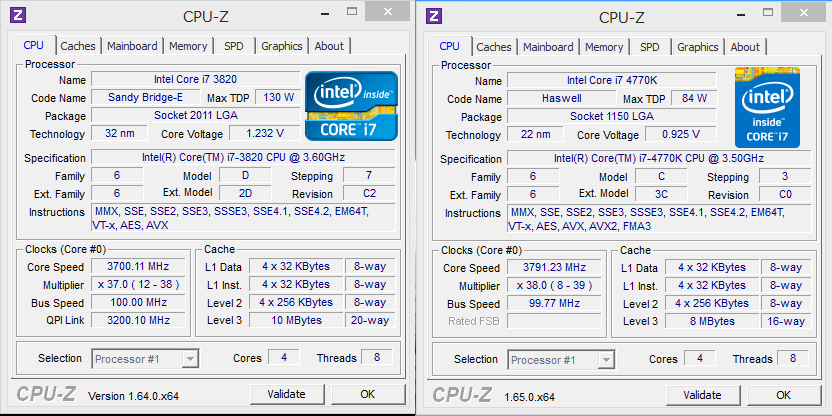Click 1.65.0.x64 version text

click(530, 397)
